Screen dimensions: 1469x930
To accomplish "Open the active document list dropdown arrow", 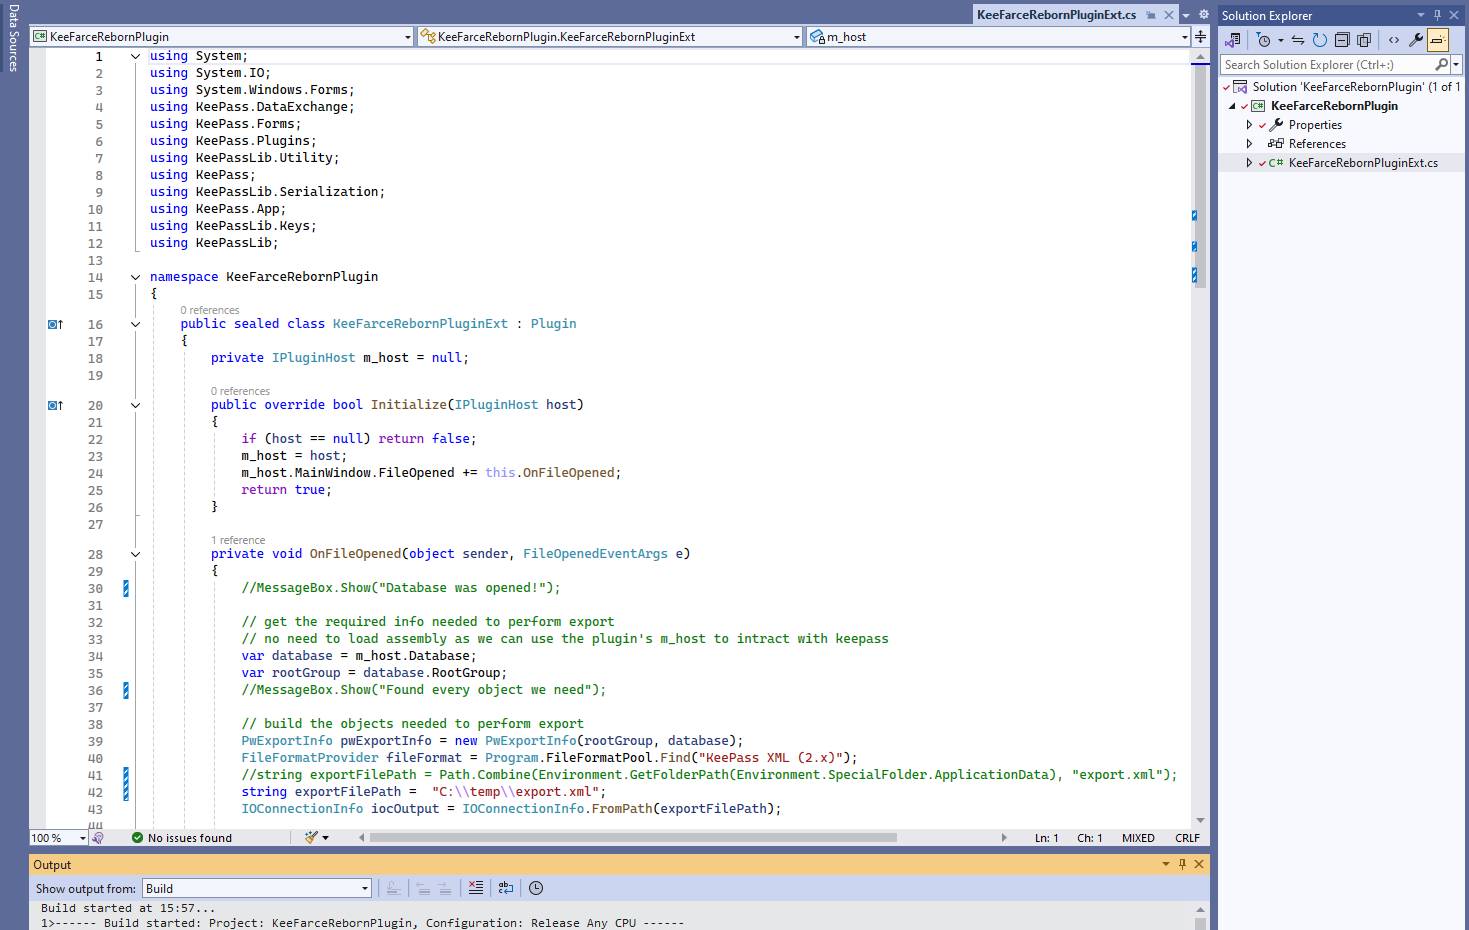I will pos(1186,15).
